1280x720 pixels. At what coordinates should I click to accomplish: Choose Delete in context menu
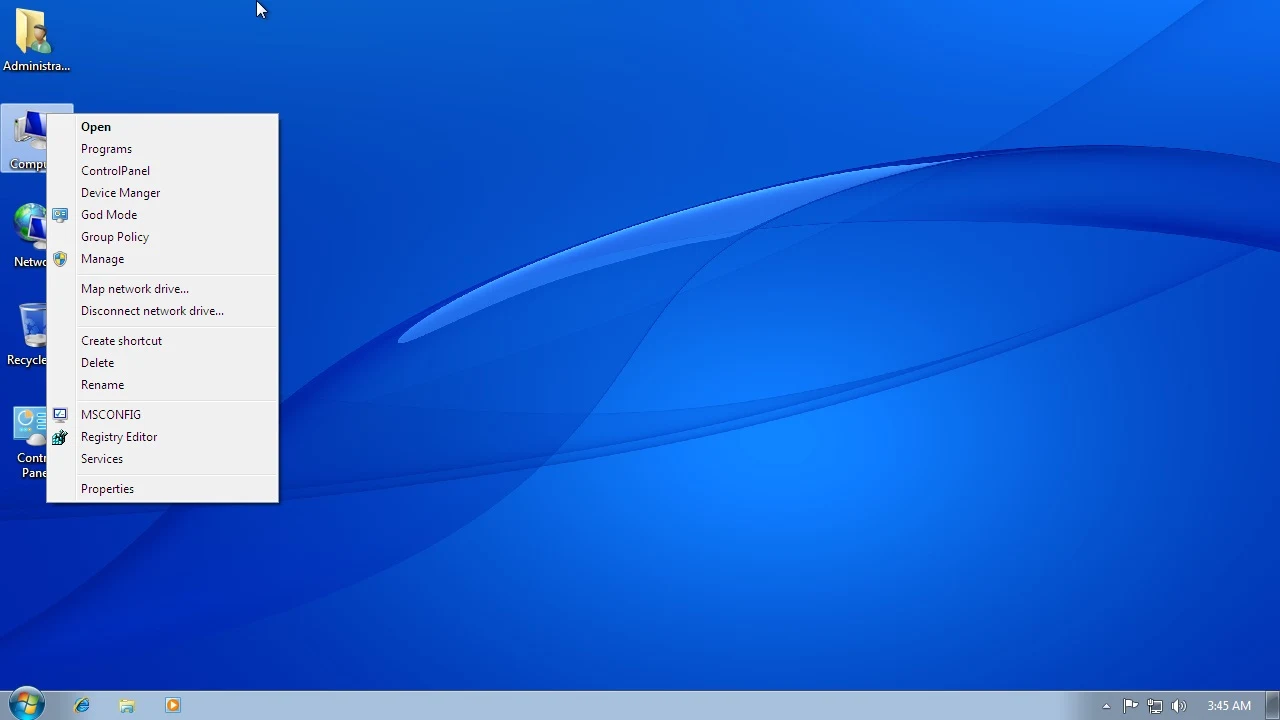[163, 363]
